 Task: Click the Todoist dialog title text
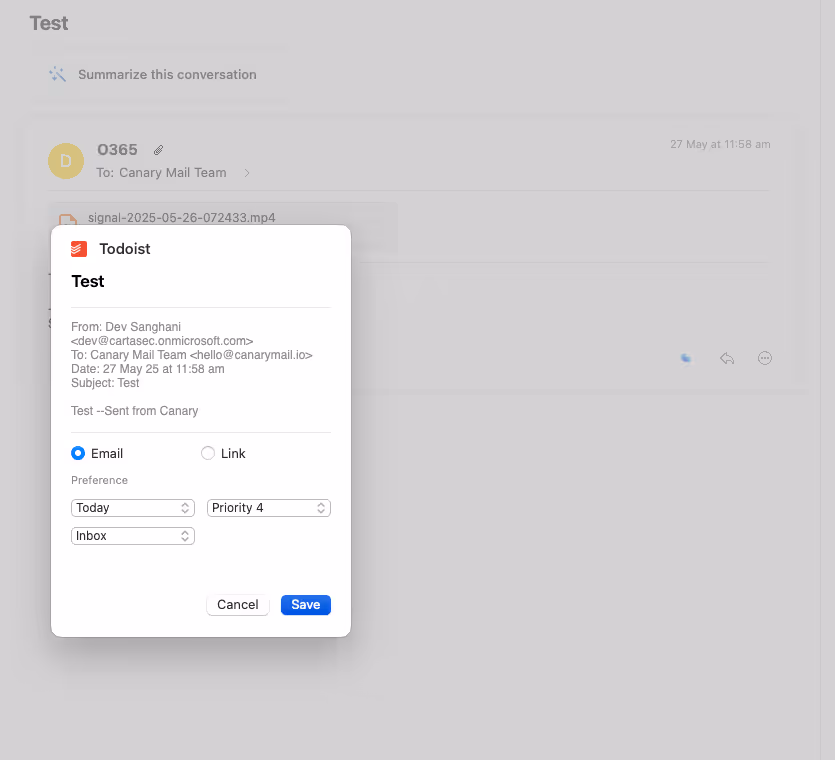coord(125,249)
